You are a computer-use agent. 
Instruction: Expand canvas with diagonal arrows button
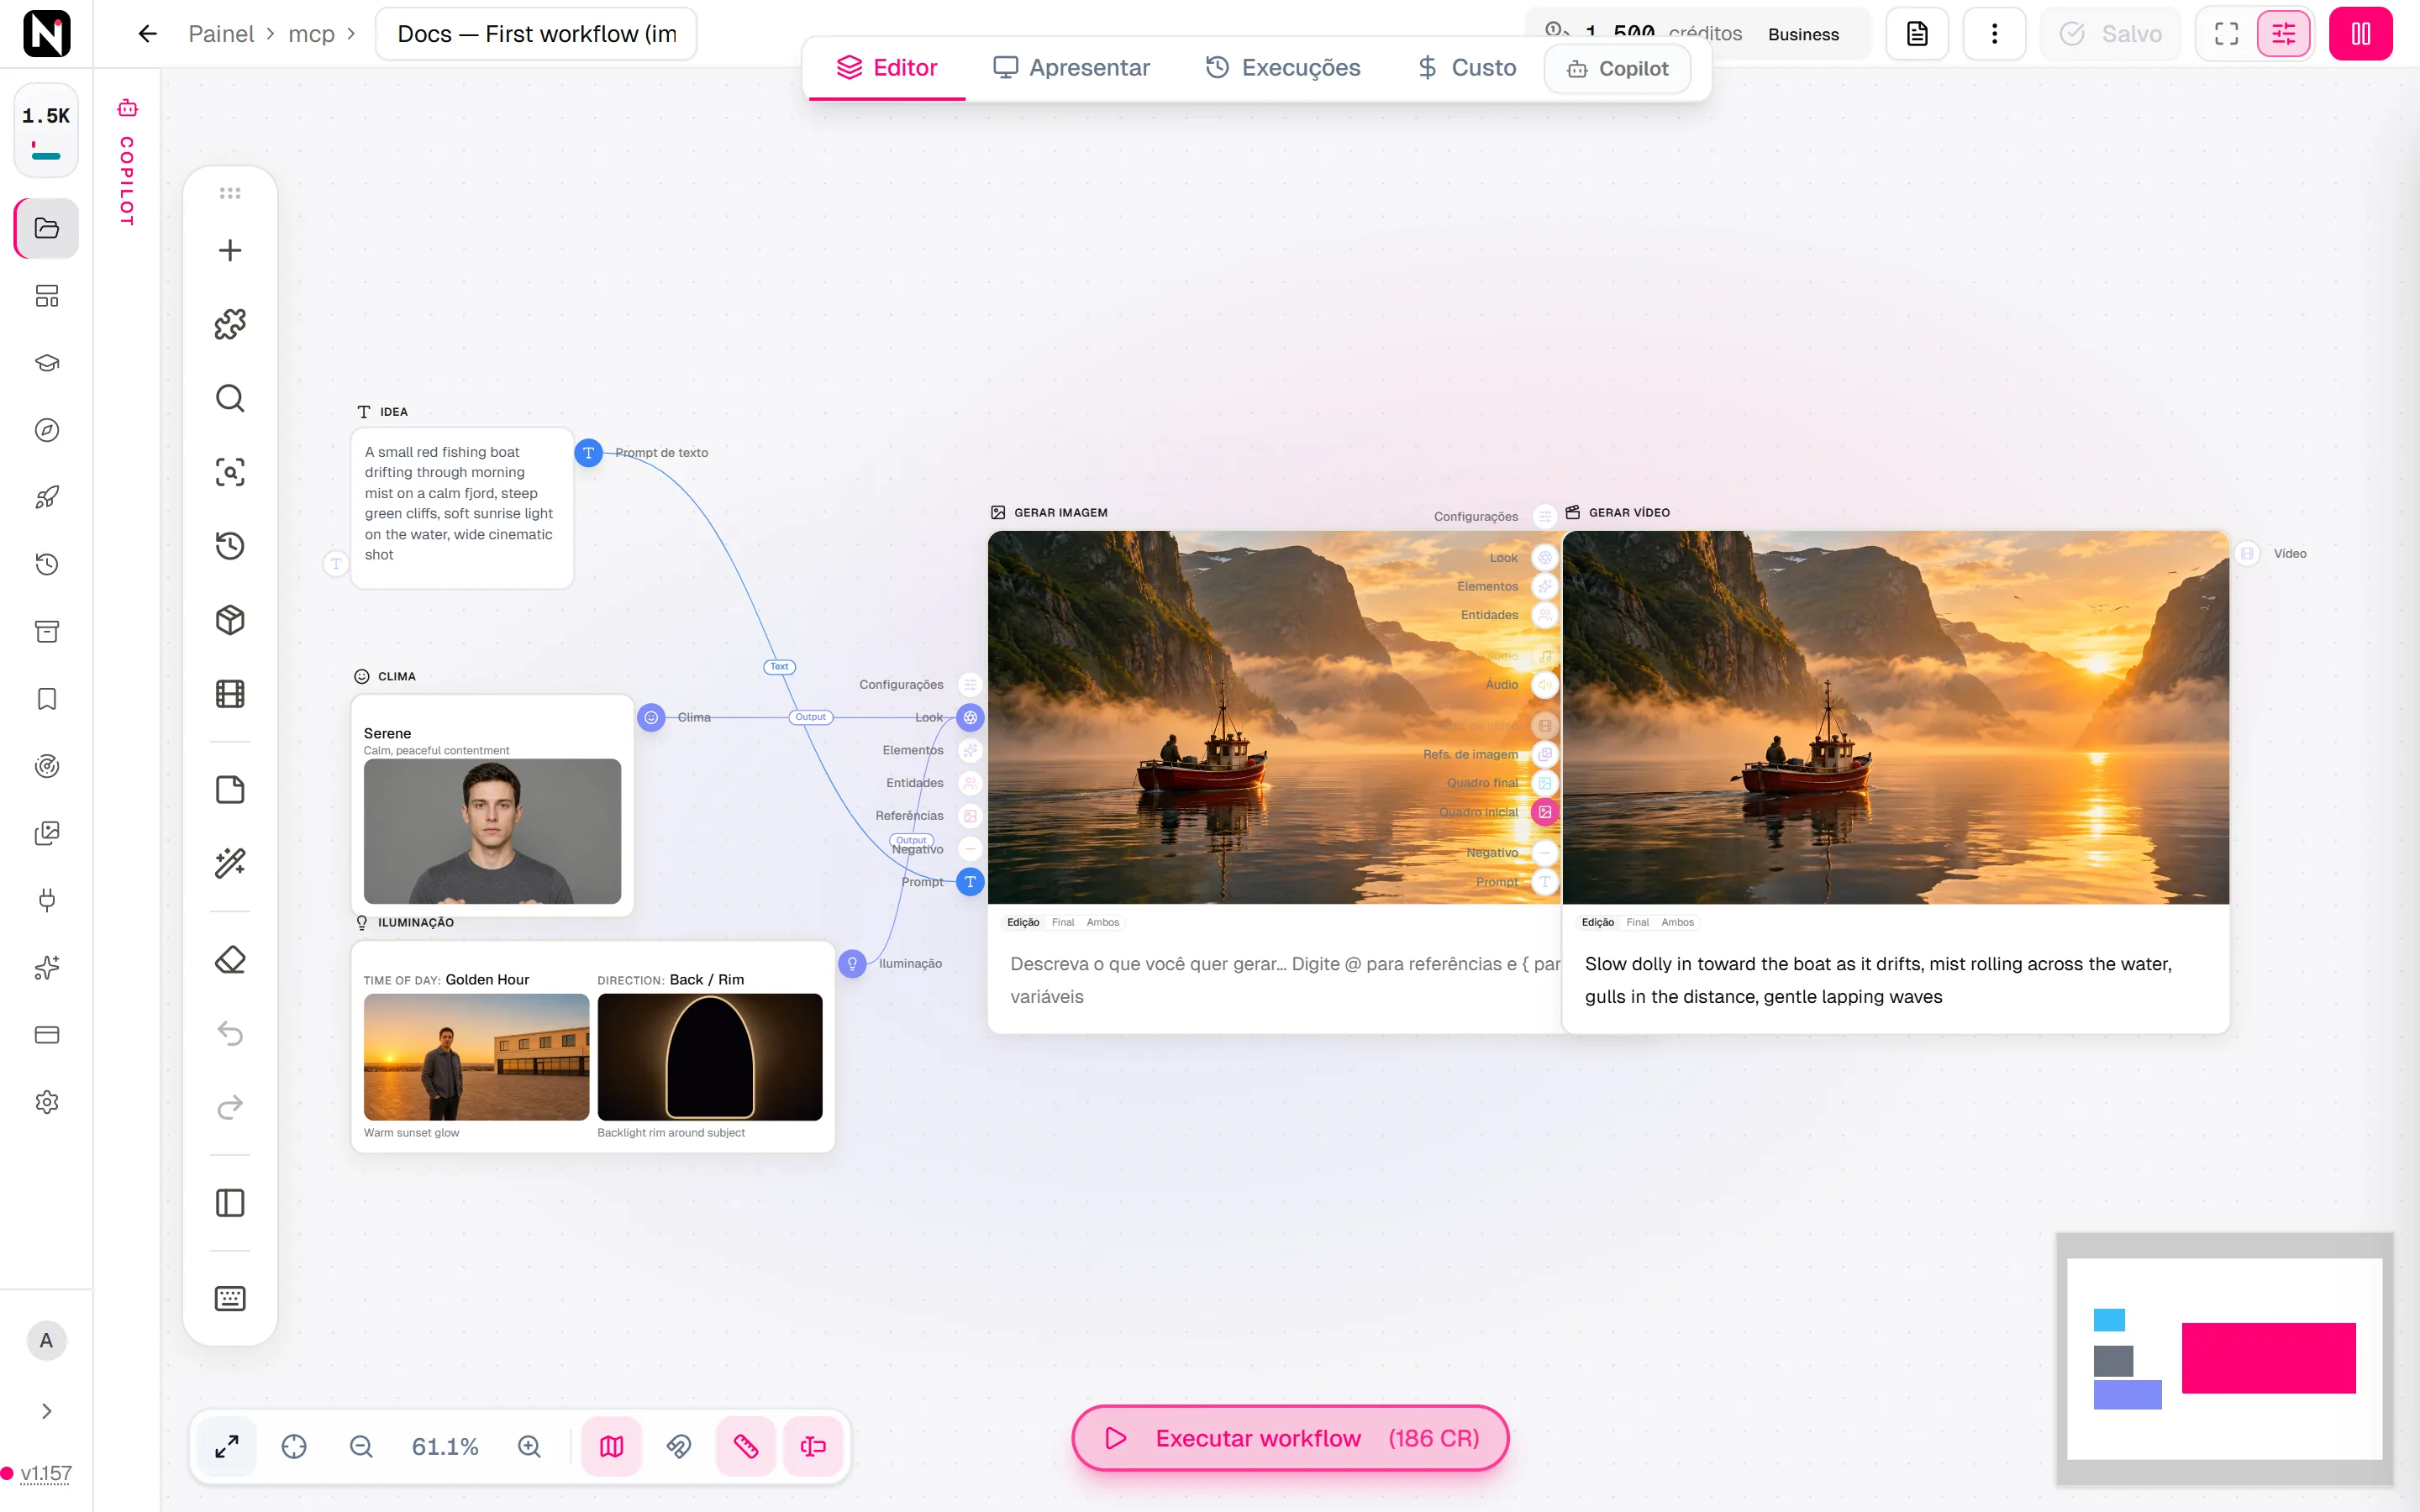pyautogui.click(x=227, y=1446)
